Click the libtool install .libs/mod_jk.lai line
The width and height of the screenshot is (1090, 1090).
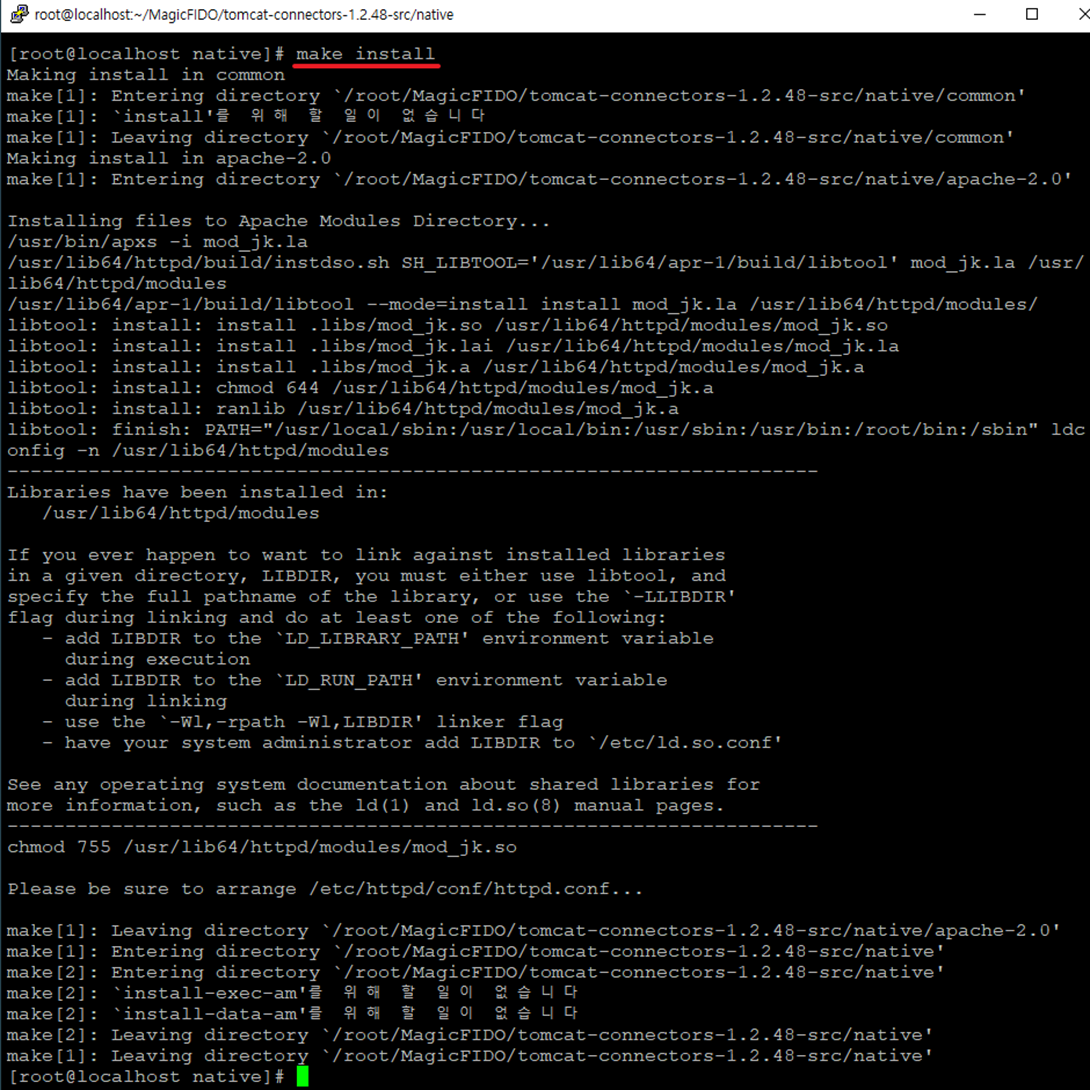(453, 345)
